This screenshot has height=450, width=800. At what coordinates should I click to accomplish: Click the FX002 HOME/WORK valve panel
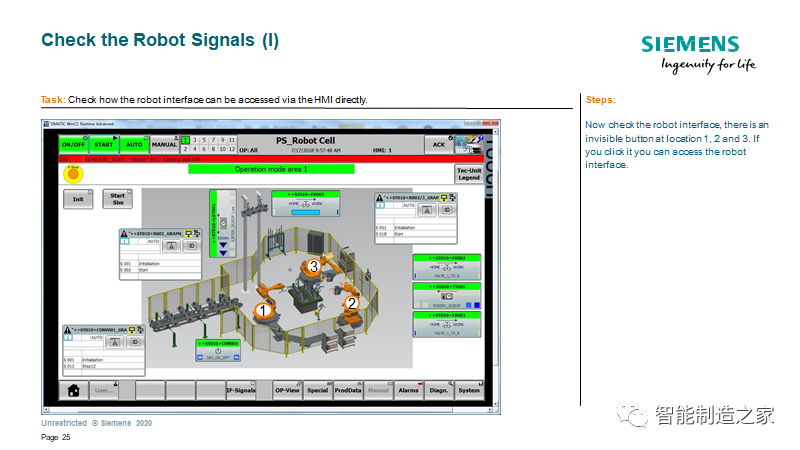[447, 267]
